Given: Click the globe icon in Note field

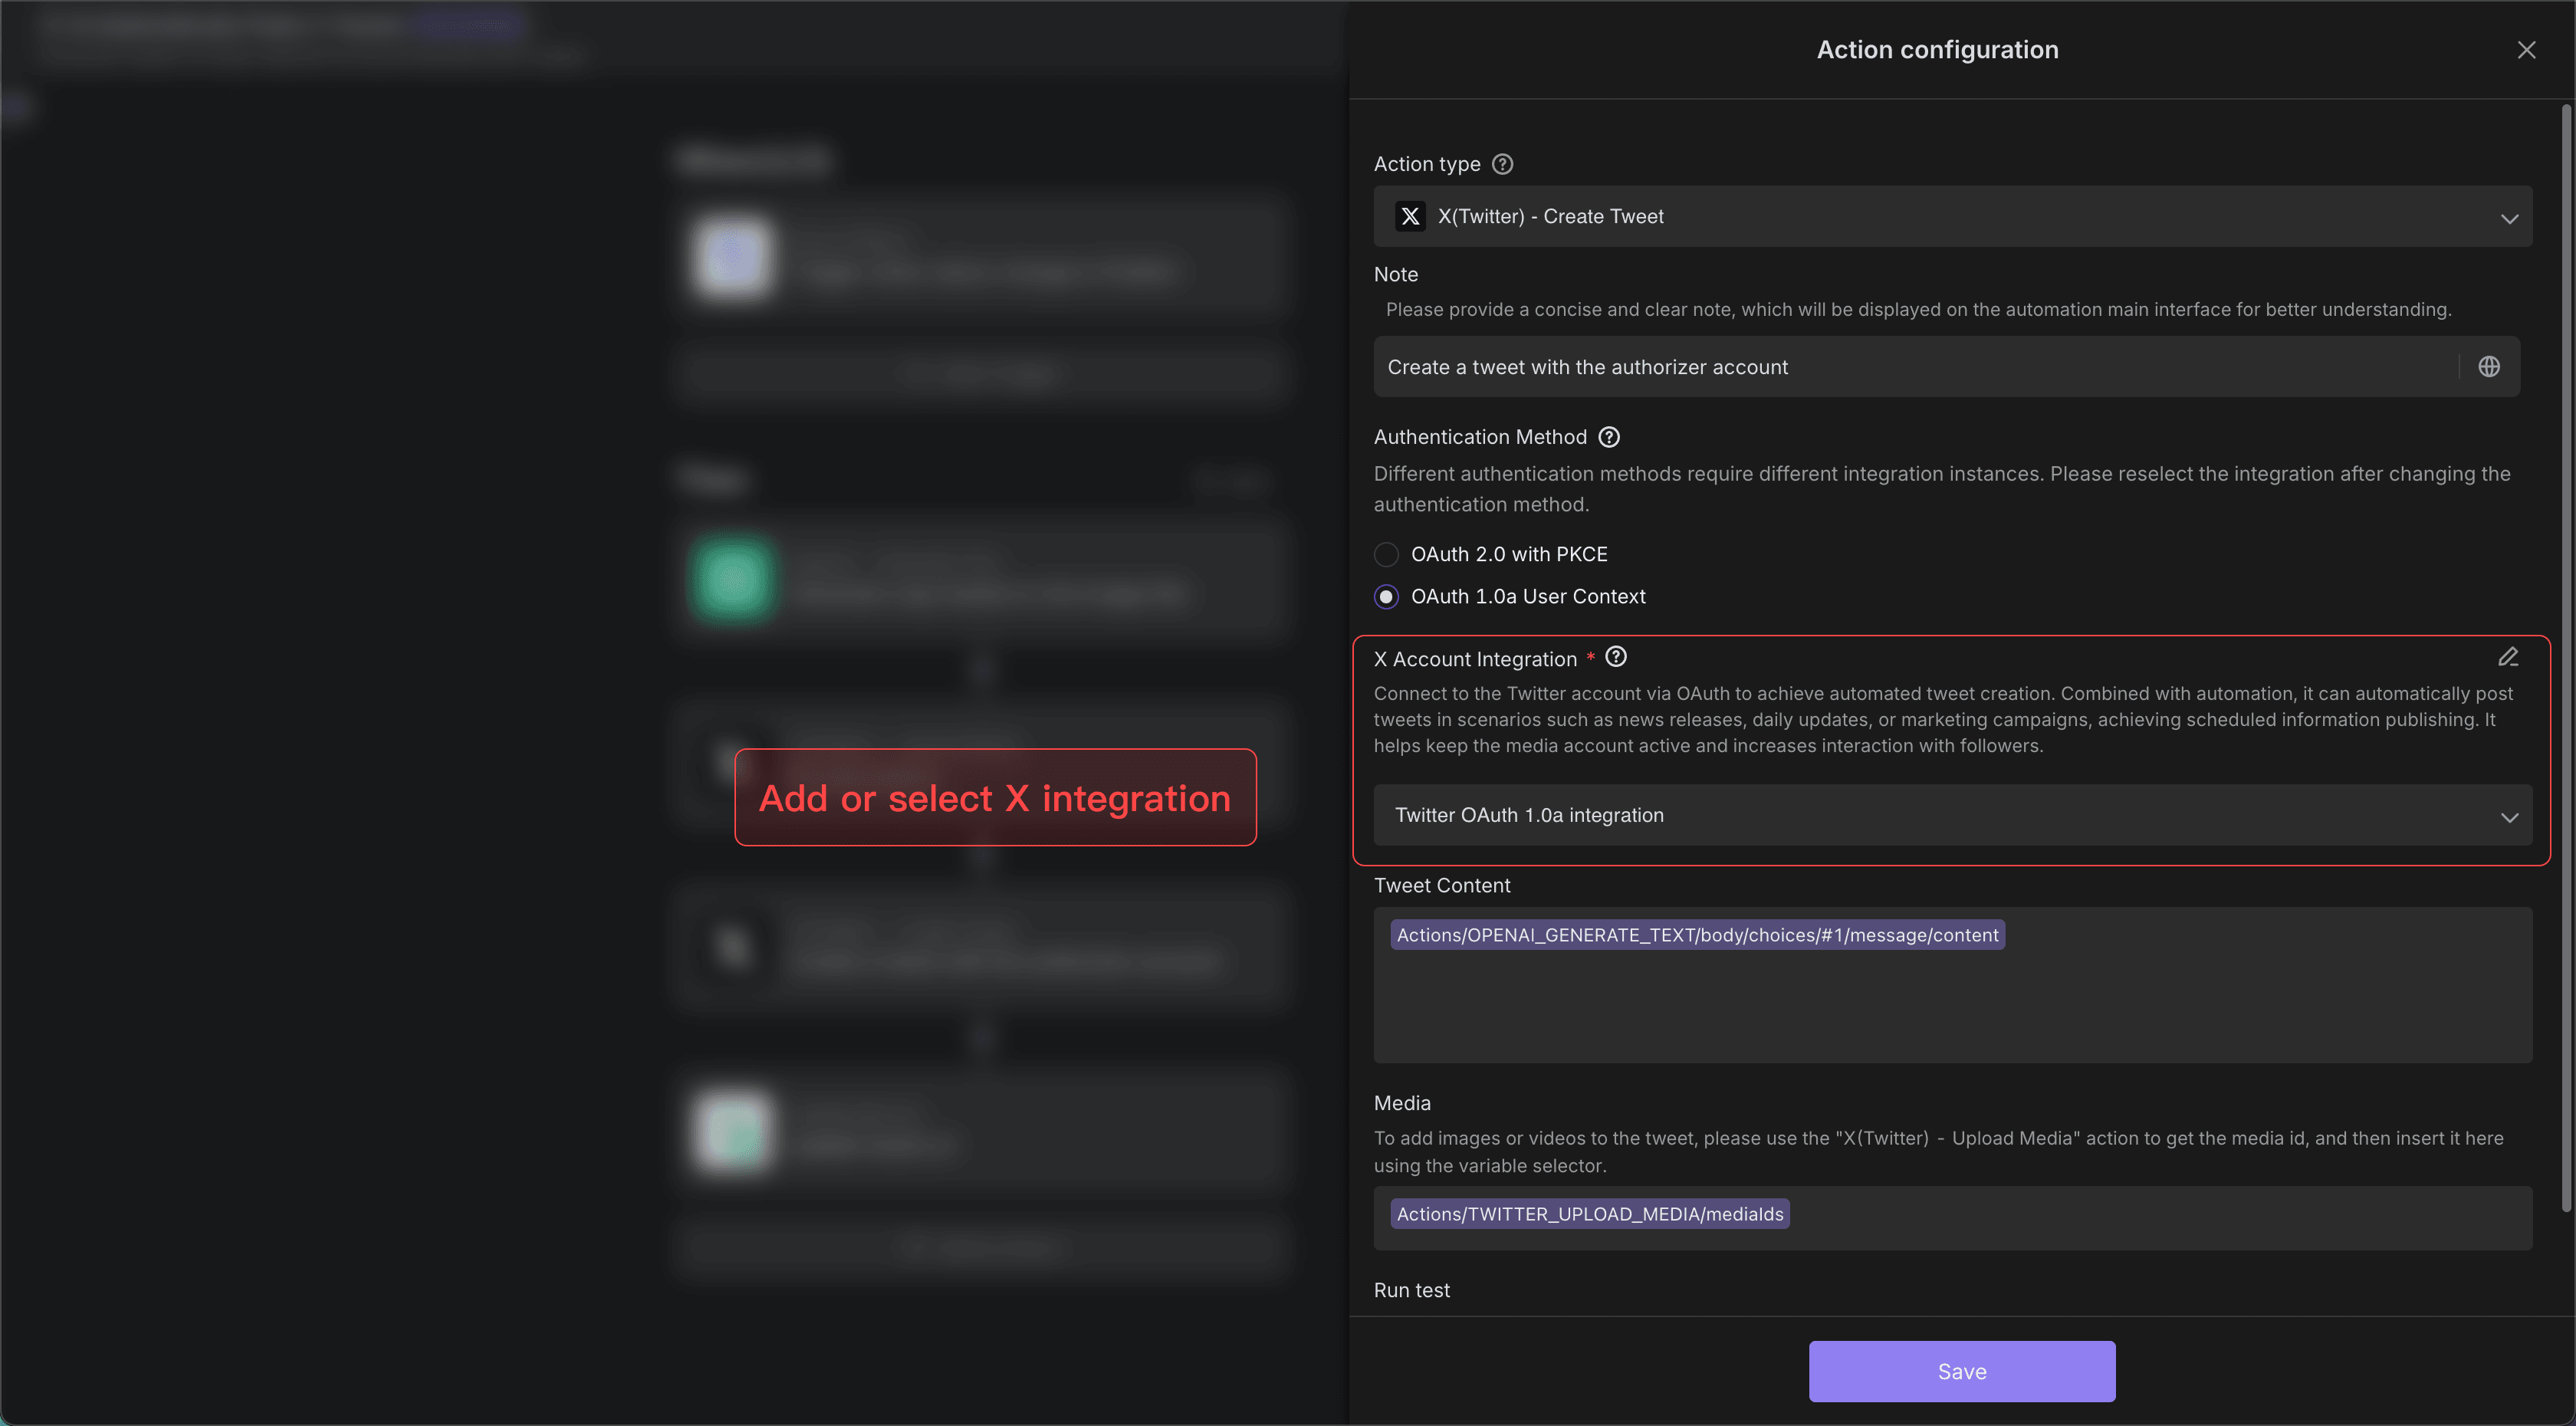Looking at the screenshot, I should (2489, 367).
